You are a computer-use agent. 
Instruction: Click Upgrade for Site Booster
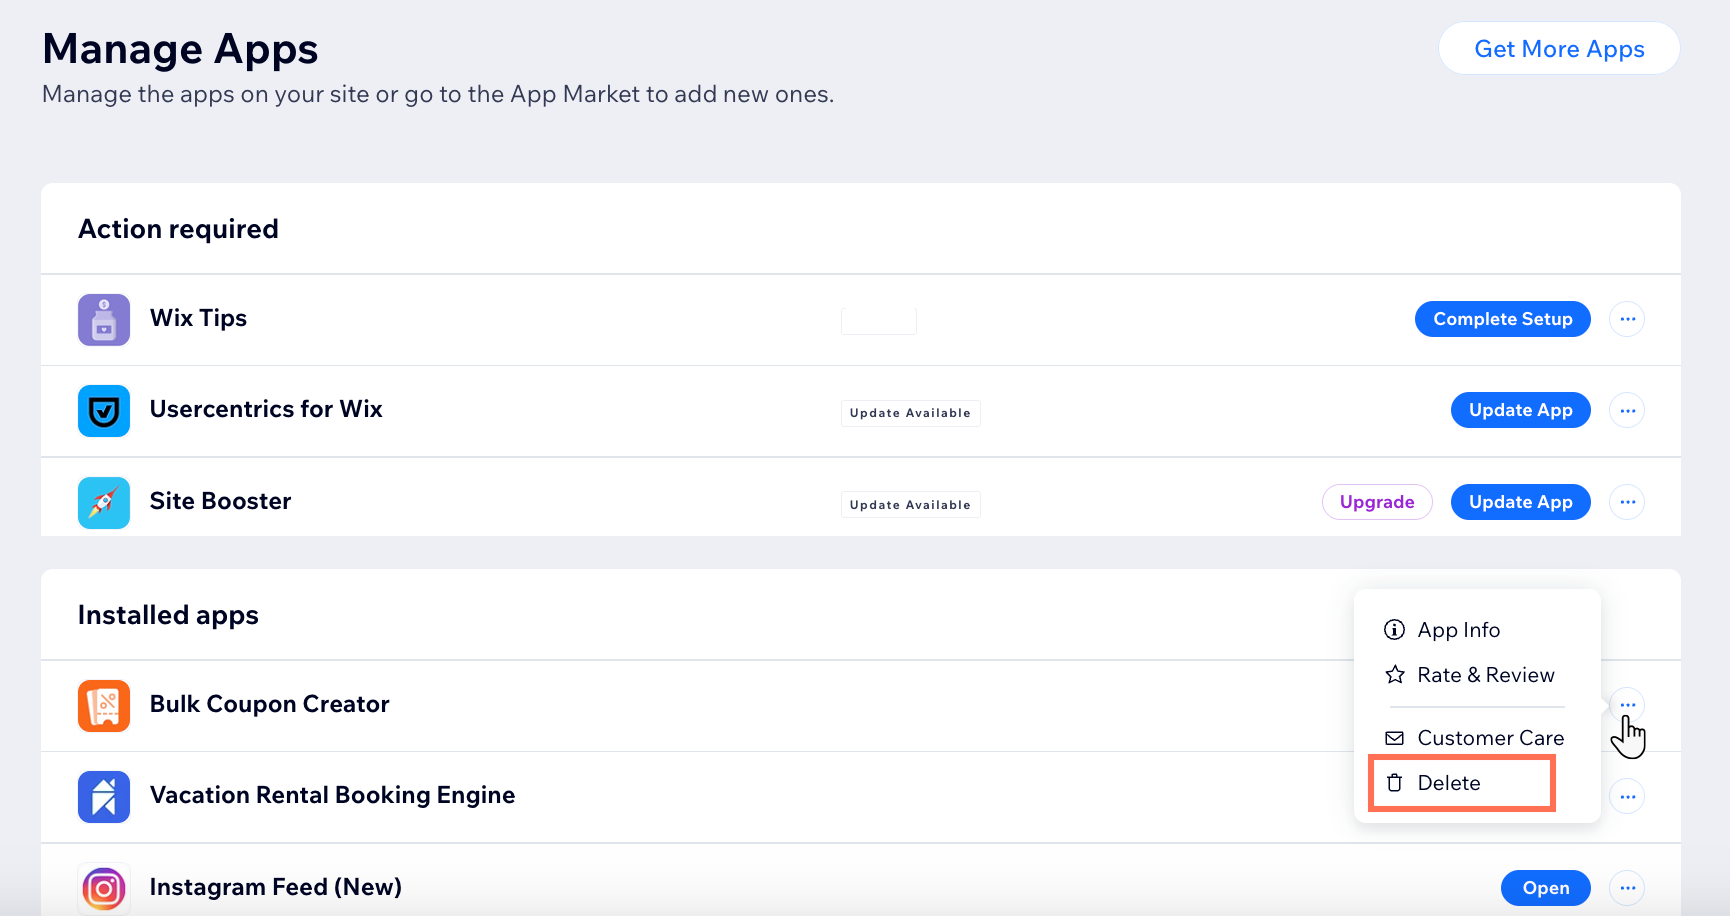point(1377,502)
